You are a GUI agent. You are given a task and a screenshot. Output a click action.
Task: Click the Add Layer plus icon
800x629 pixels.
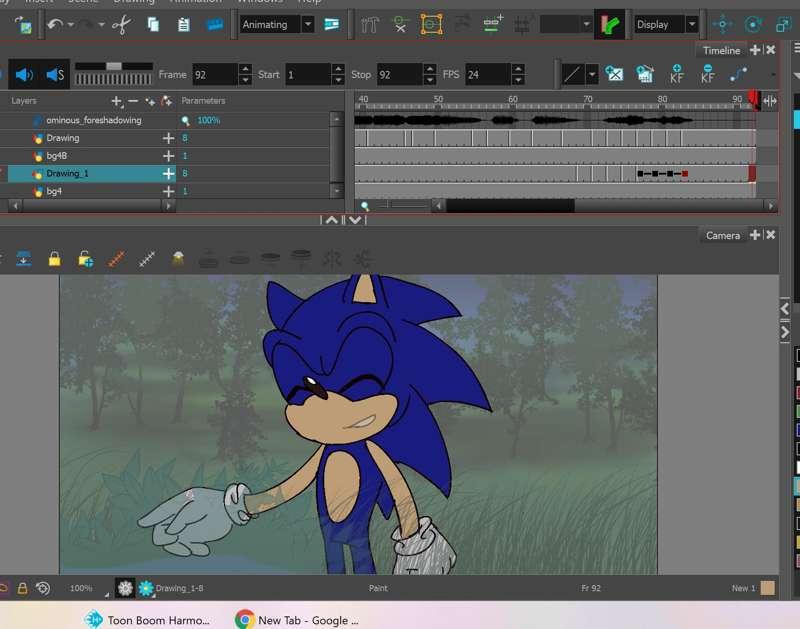pyautogui.click(x=117, y=102)
